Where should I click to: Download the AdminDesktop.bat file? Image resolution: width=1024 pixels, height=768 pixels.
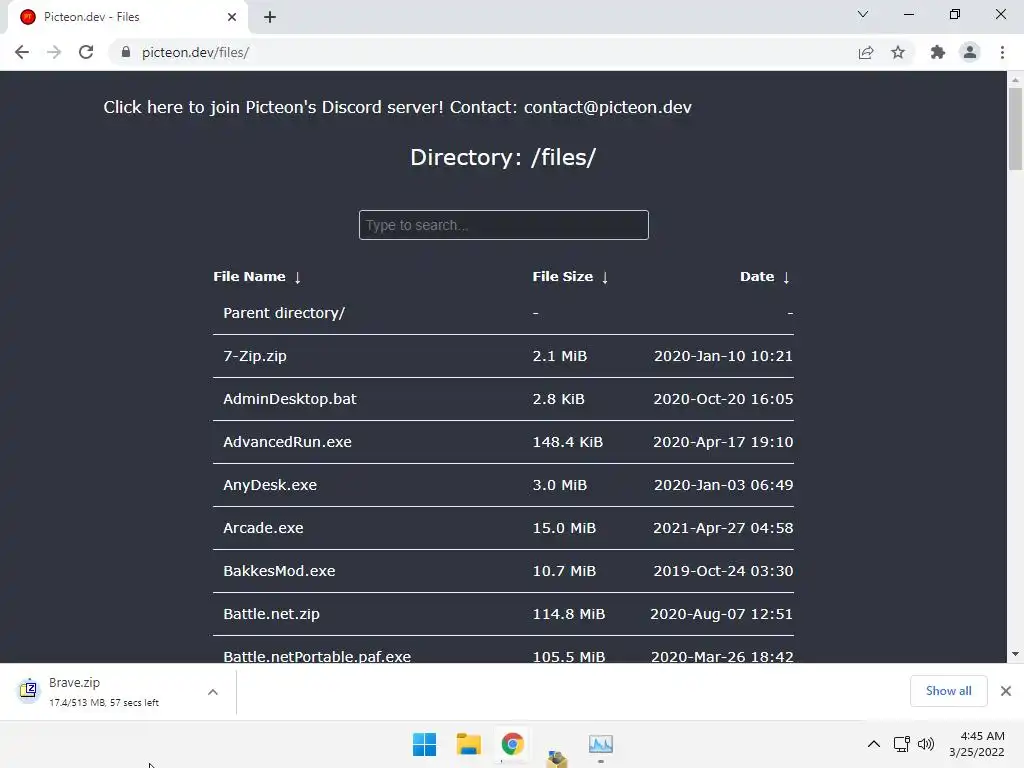point(290,399)
